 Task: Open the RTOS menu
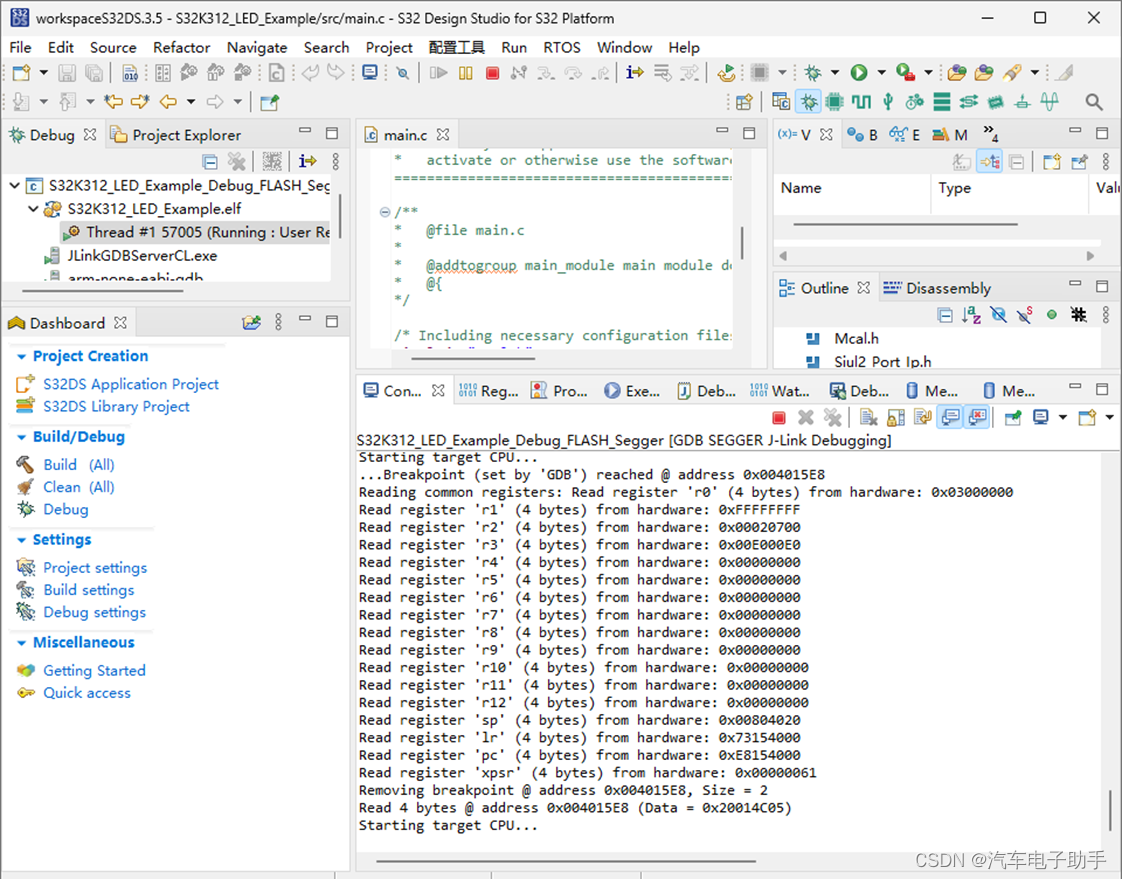562,47
